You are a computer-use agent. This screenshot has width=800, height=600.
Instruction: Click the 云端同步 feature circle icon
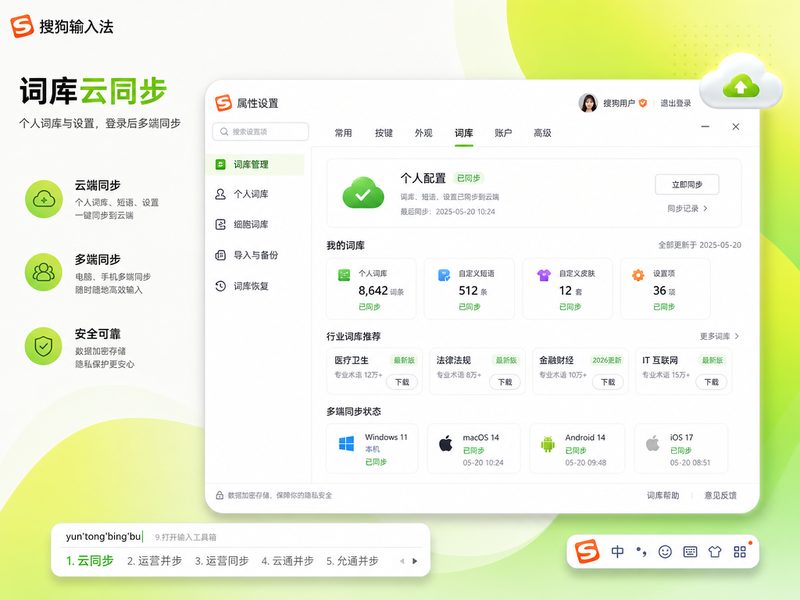(44, 199)
